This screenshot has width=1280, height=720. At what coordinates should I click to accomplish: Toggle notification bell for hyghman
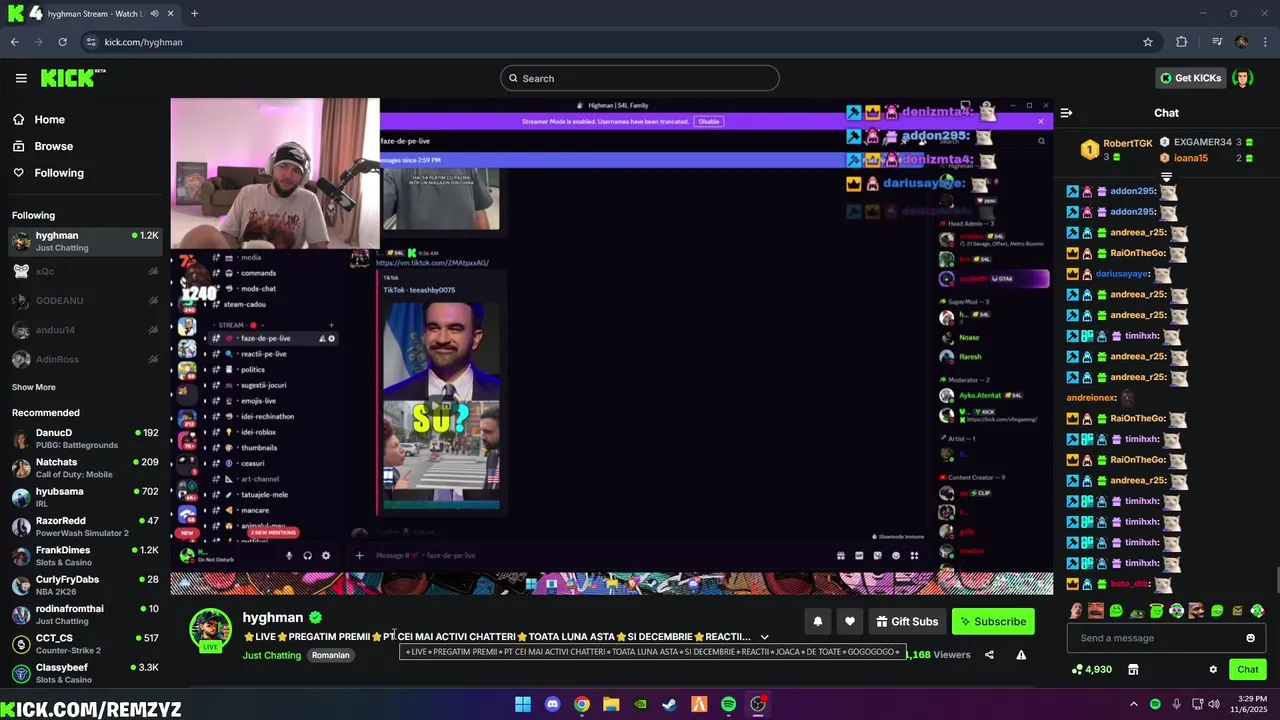817,622
